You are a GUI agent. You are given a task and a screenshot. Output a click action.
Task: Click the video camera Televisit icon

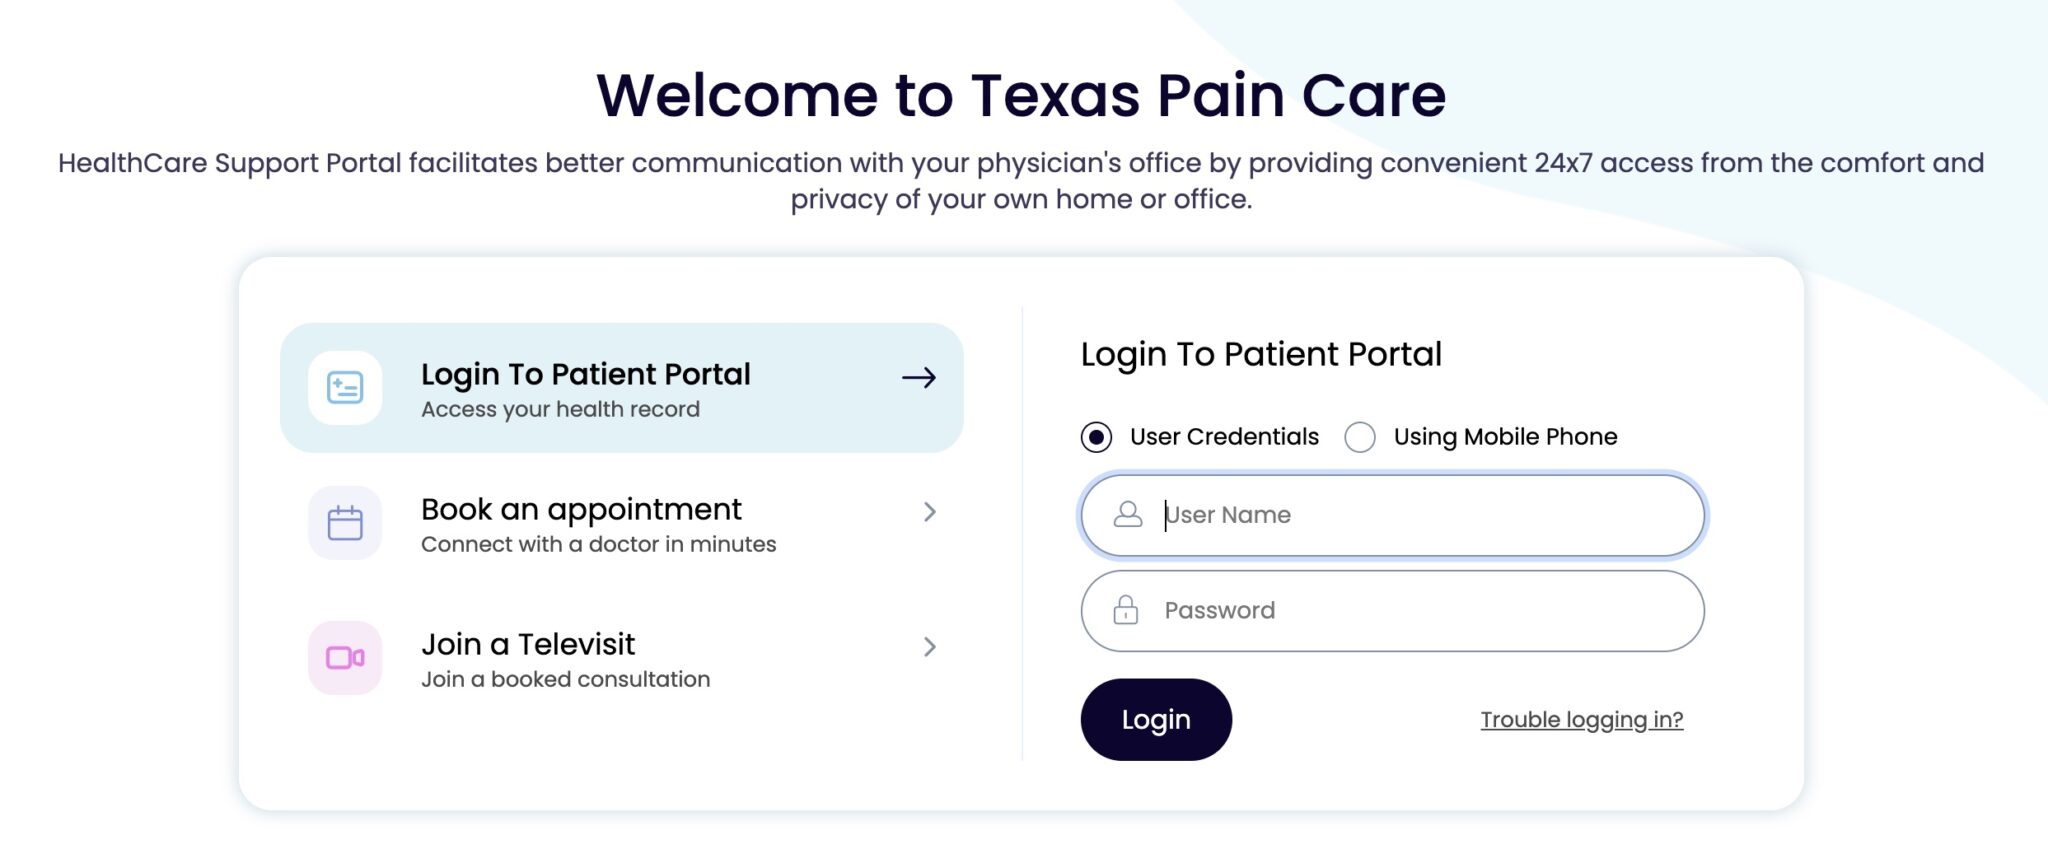click(345, 658)
